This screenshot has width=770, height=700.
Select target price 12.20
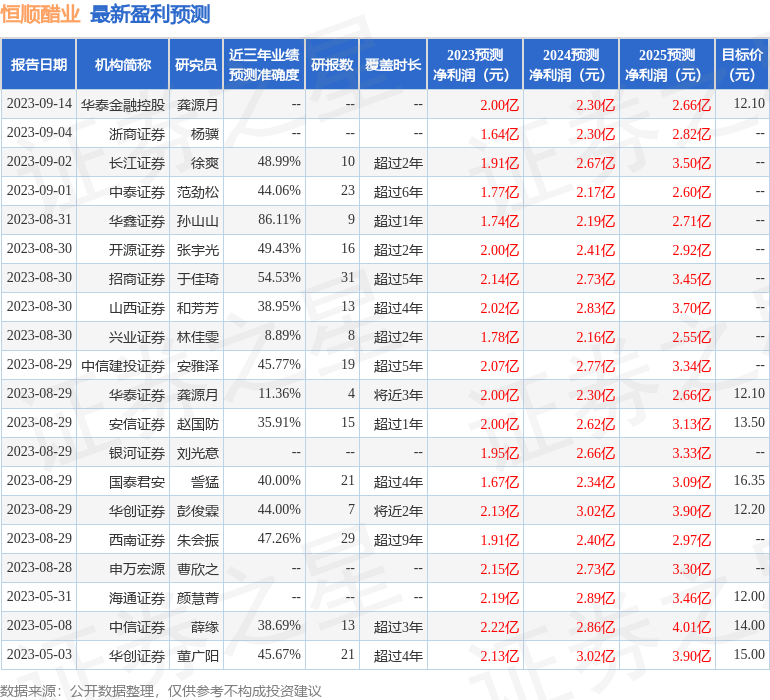tap(749, 509)
